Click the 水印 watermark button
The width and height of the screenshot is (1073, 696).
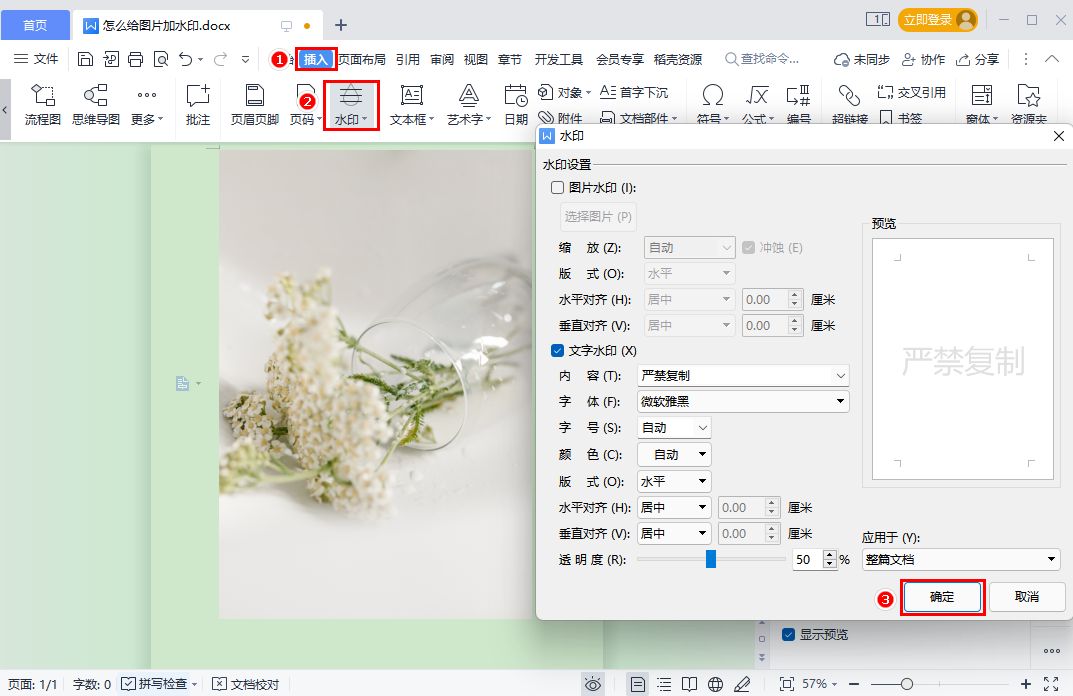tap(350, 105)
